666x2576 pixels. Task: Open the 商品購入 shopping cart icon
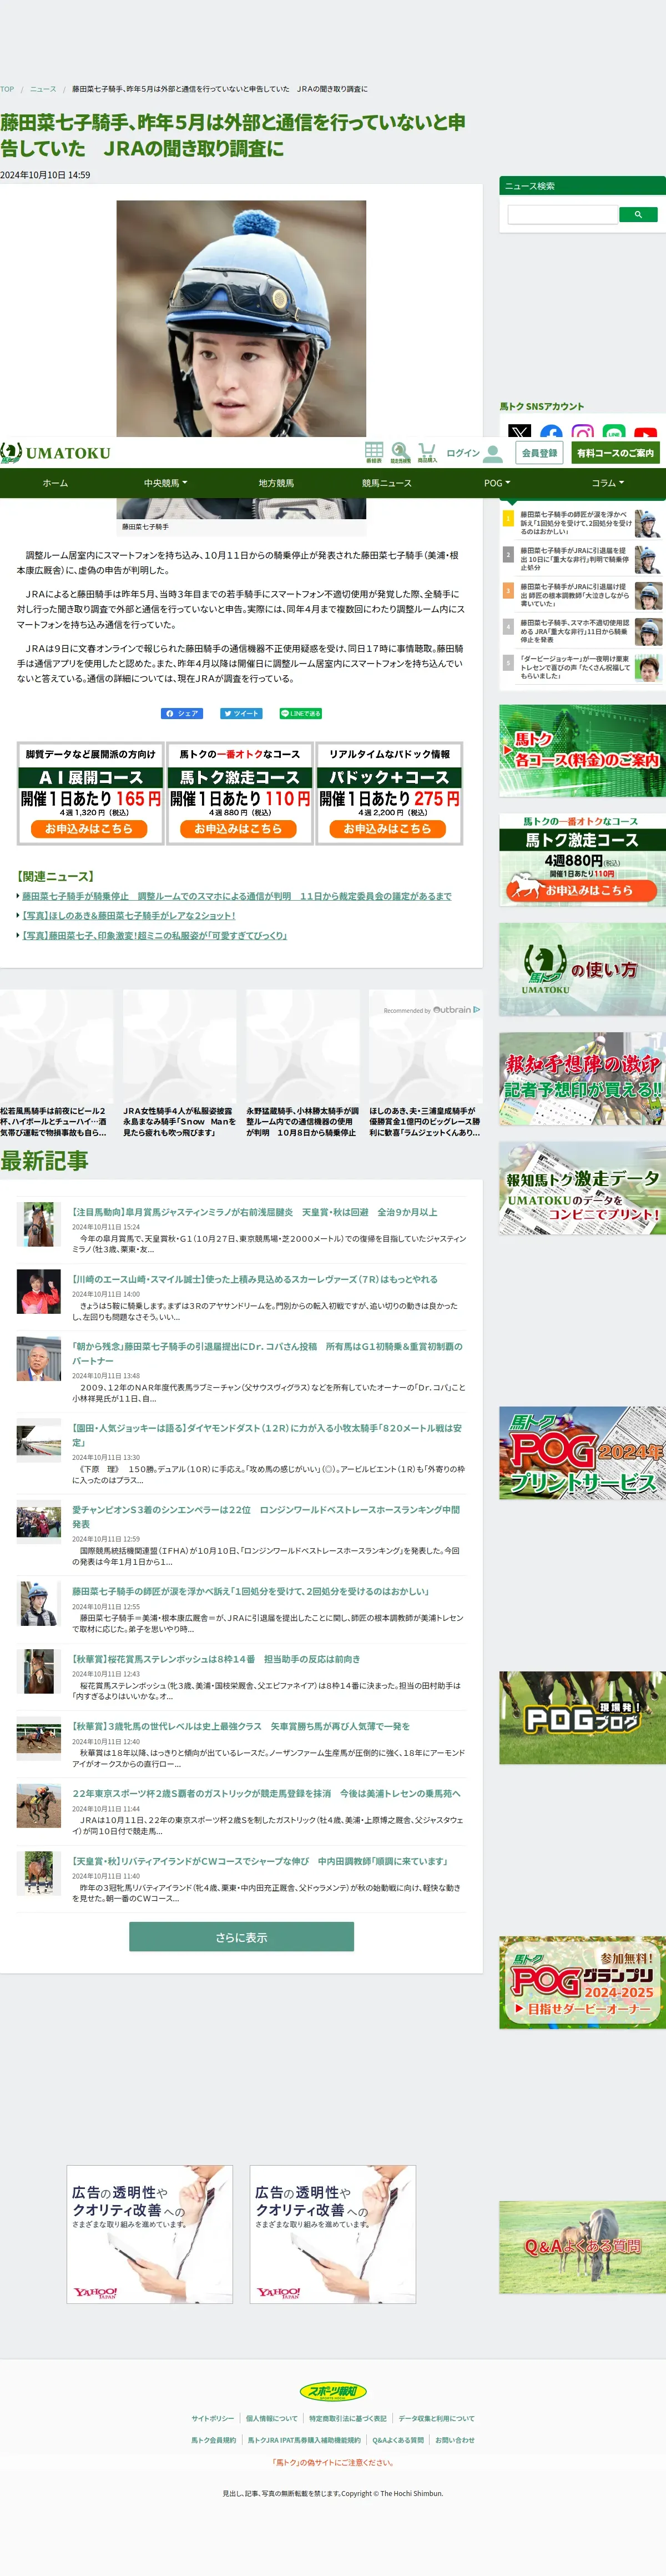(x=427, y=452)
